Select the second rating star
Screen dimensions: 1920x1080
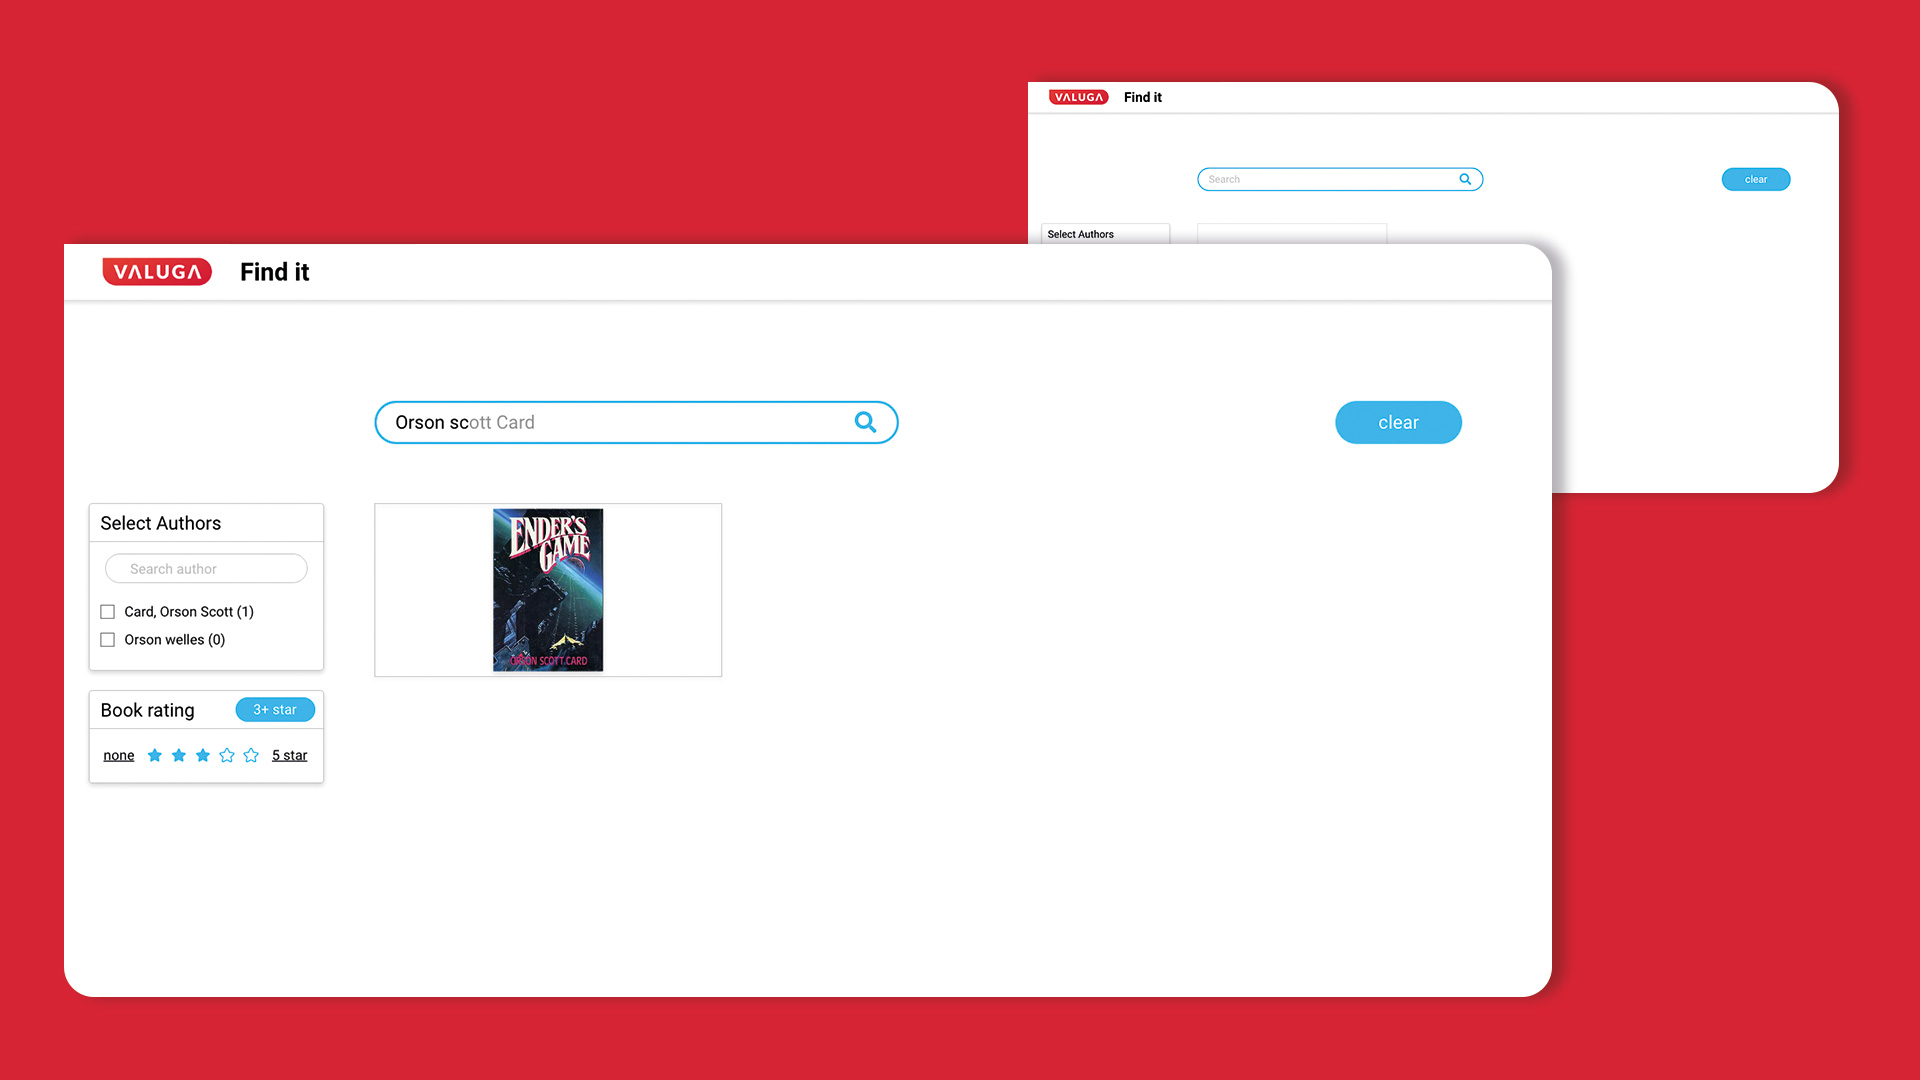[178, 755]
